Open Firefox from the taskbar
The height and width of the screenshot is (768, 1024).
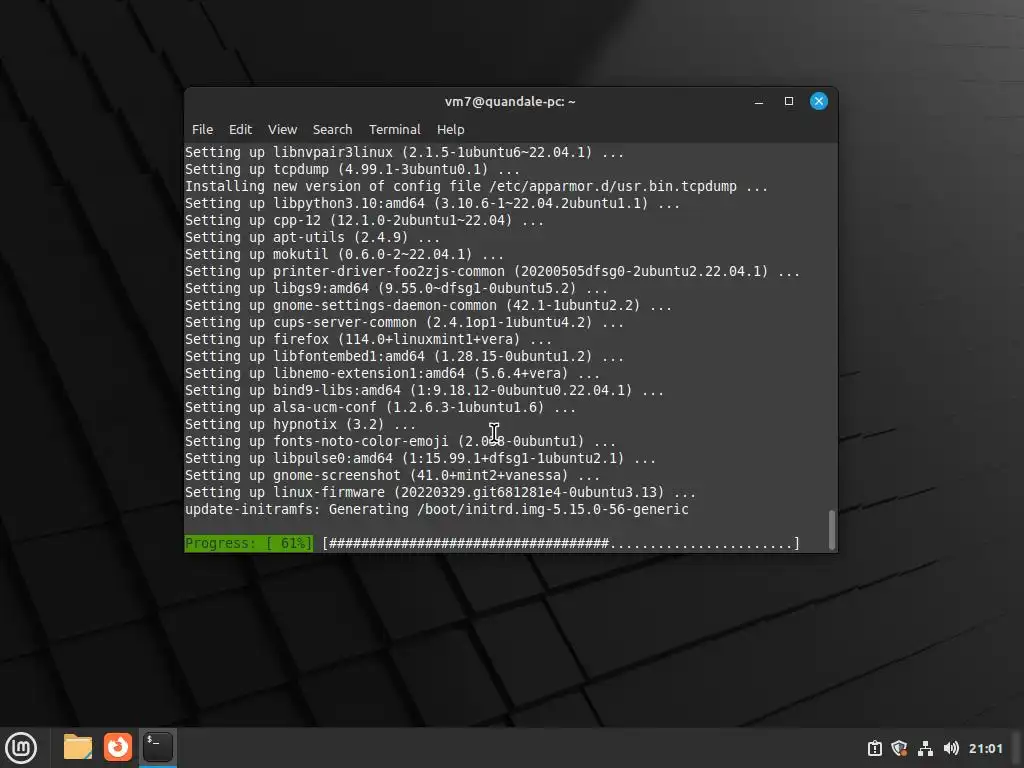118,747
